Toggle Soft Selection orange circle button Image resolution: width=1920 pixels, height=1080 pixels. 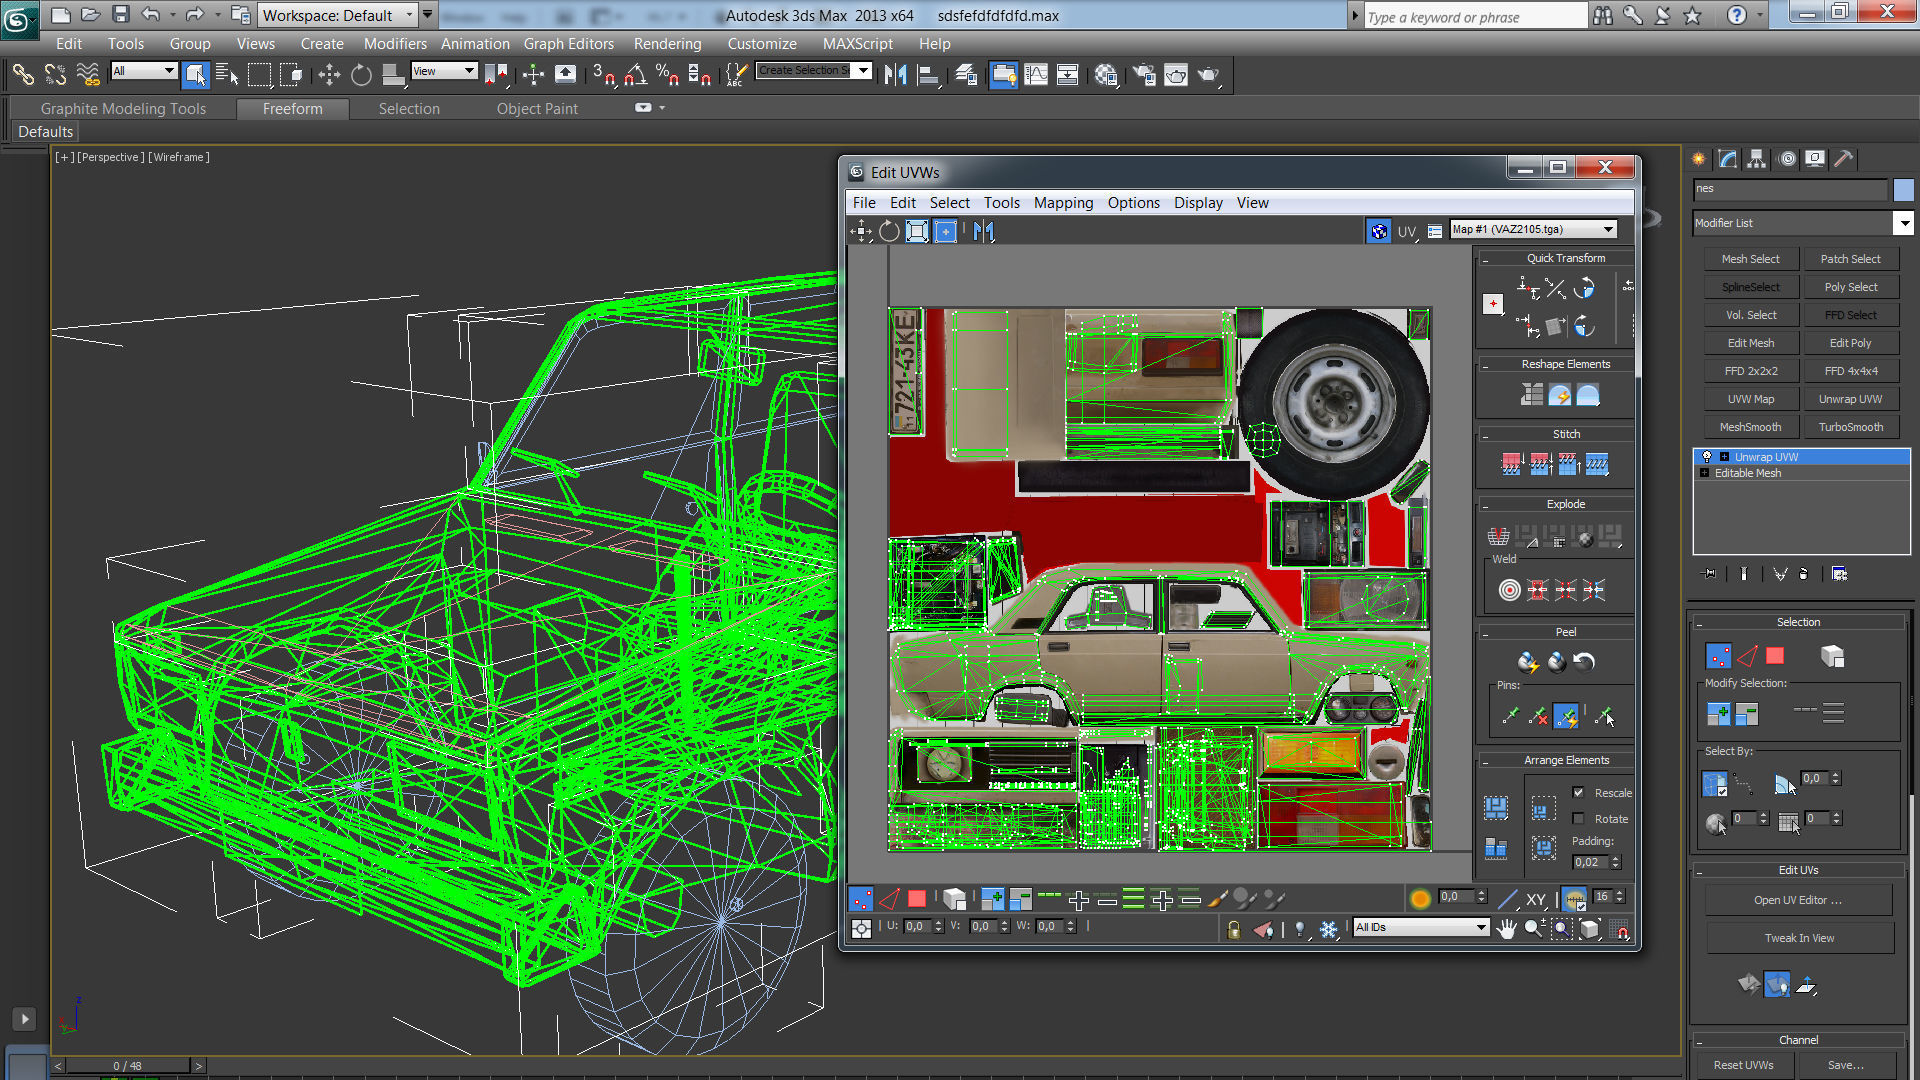coord(1419,899)
